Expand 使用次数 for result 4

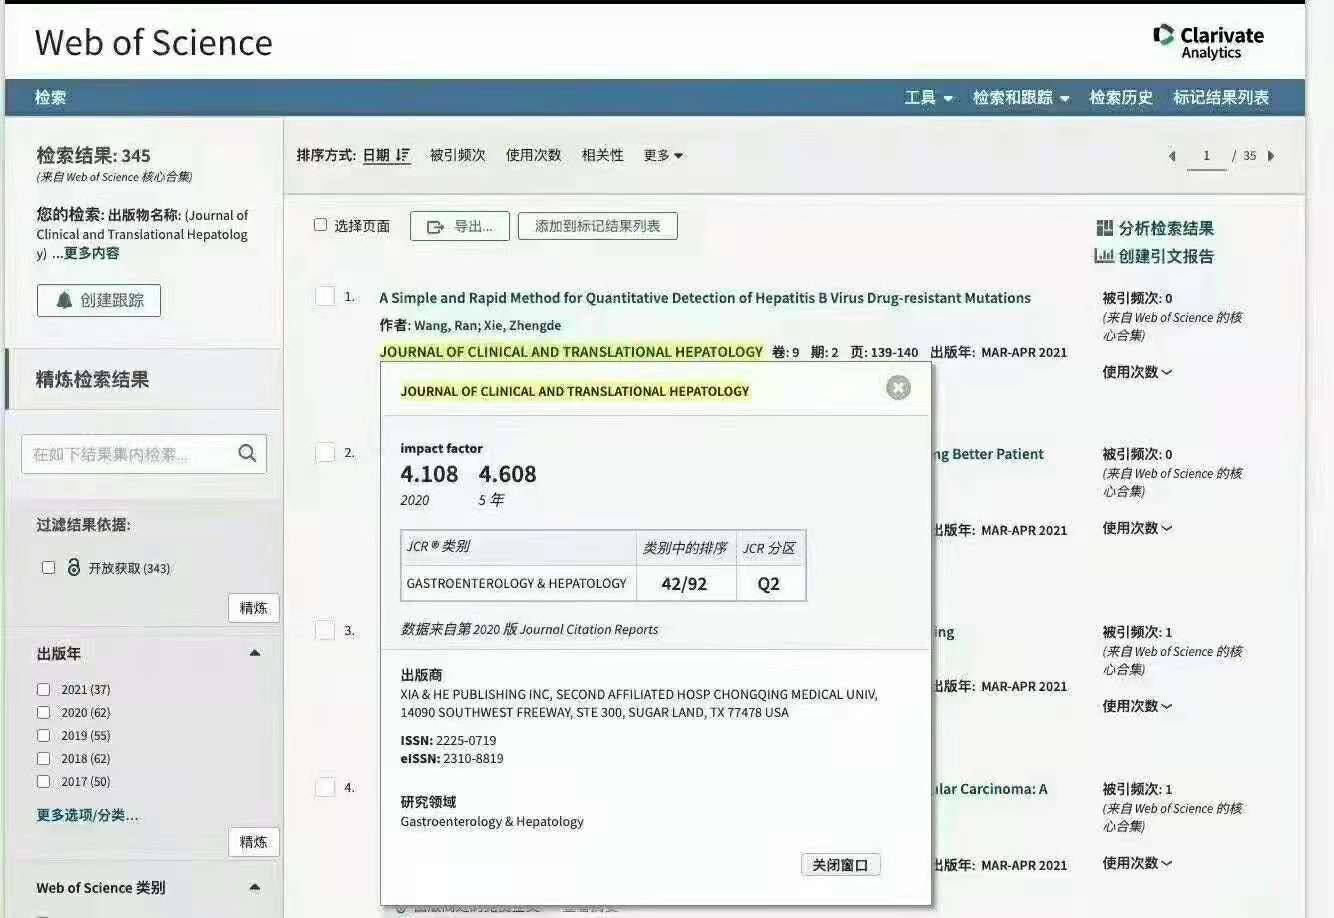click(x=1137, y=863)
